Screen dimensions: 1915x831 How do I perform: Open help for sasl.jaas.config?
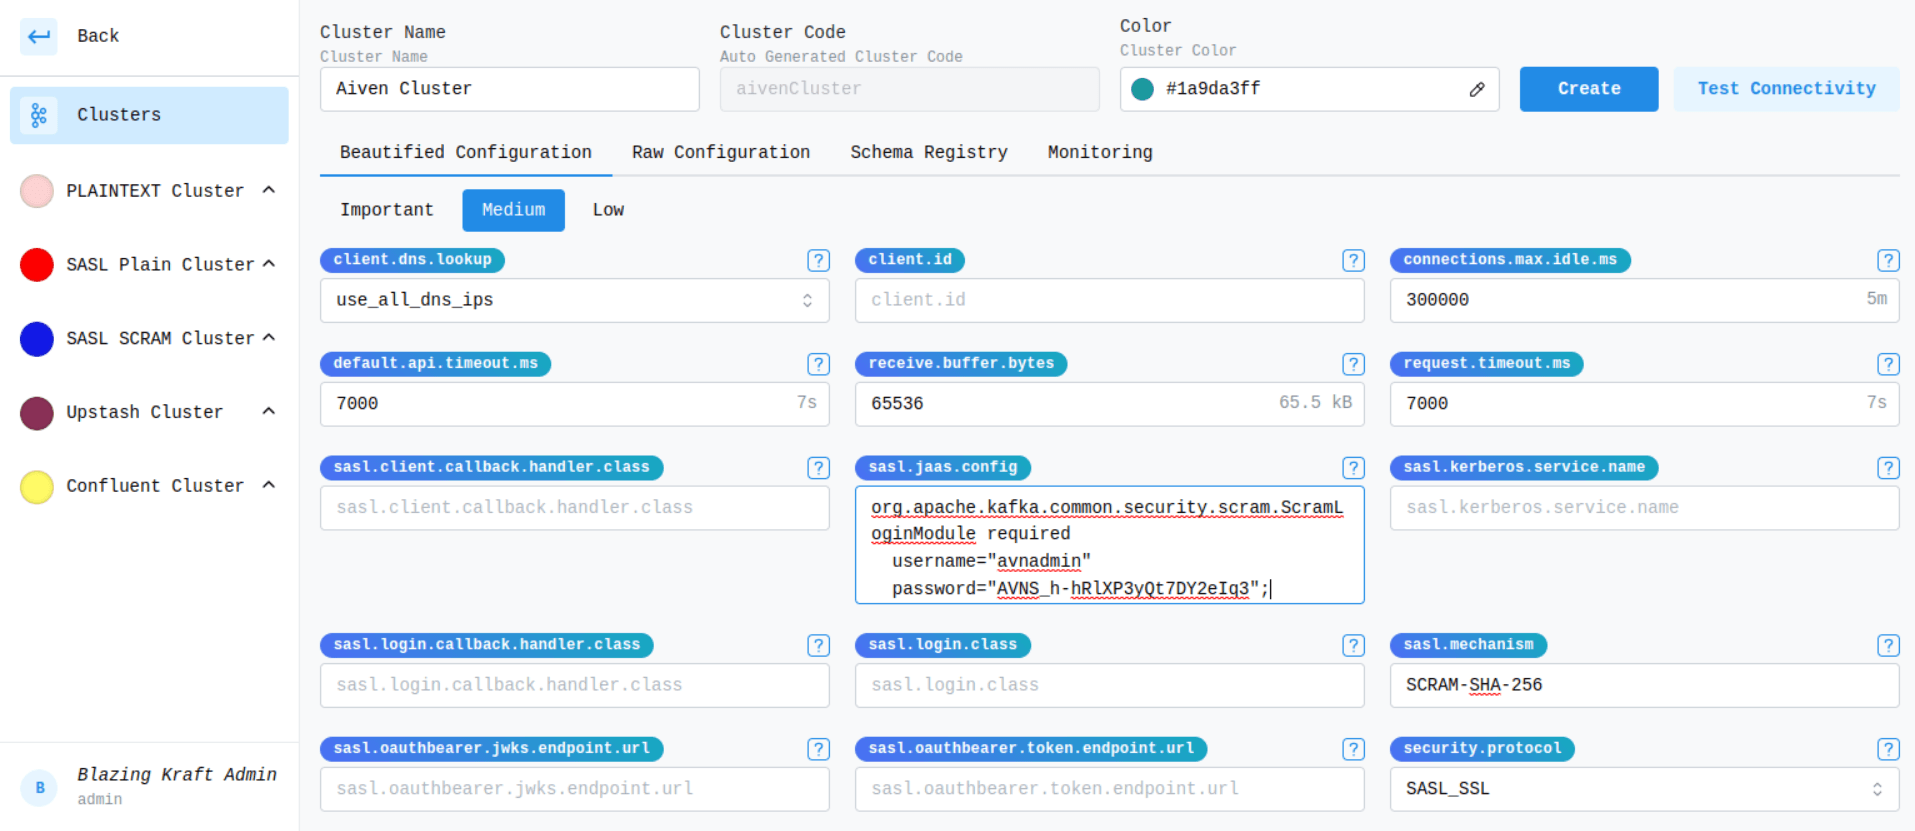tap(1353, 468)
